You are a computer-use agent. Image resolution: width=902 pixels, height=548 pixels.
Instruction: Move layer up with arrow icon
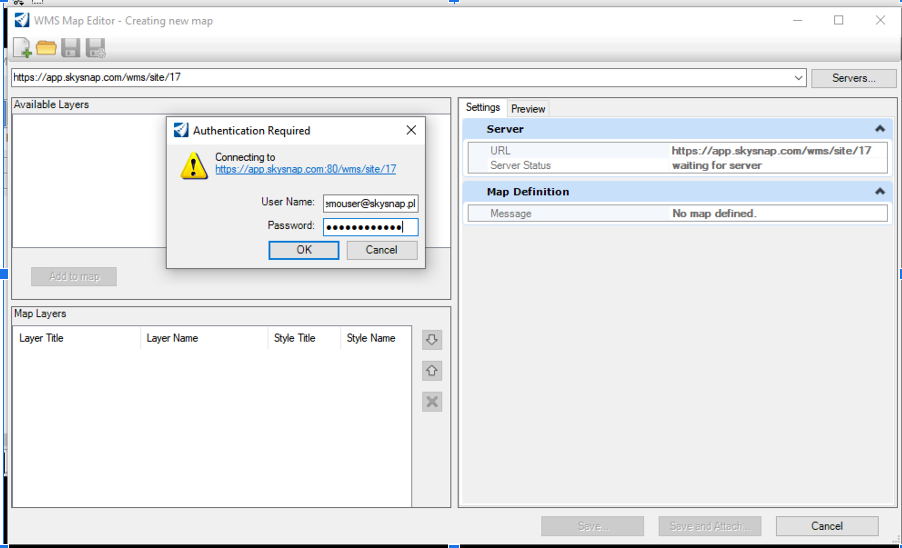432,370
